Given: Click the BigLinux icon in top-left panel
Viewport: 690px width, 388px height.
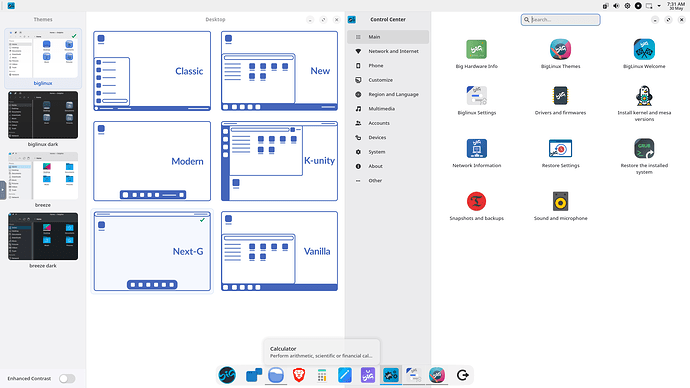Looking at the screenshot, I should point(11,6).
